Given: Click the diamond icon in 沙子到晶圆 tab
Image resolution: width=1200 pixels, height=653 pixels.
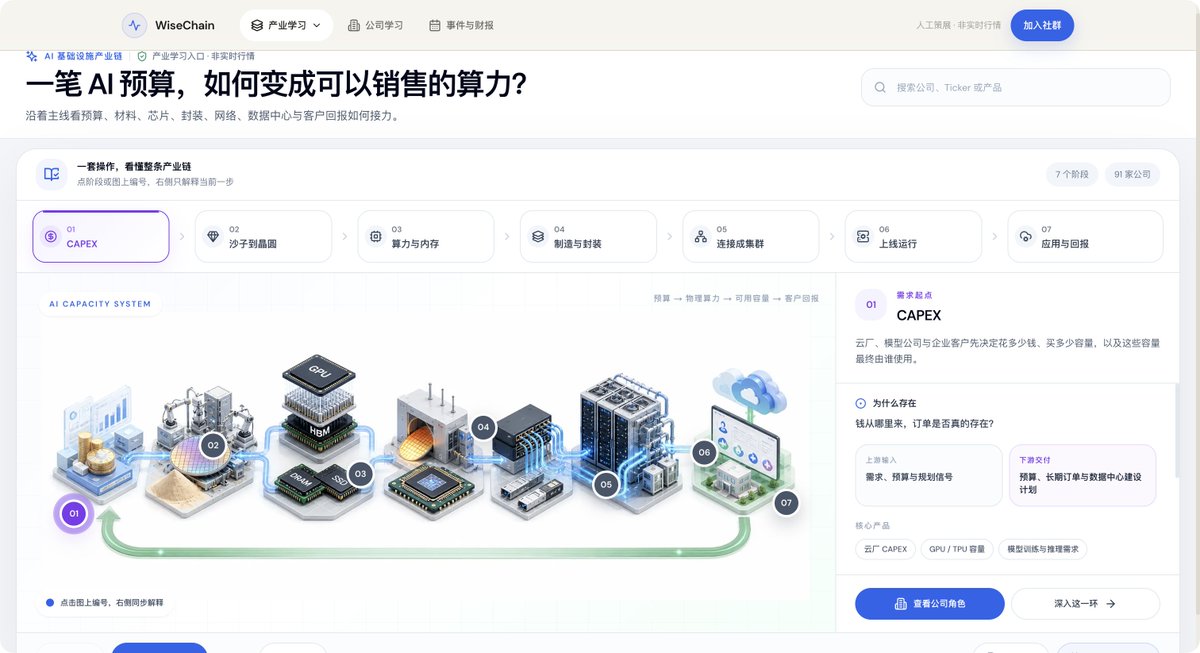Looking at the screenshot, I should [213, 237].
